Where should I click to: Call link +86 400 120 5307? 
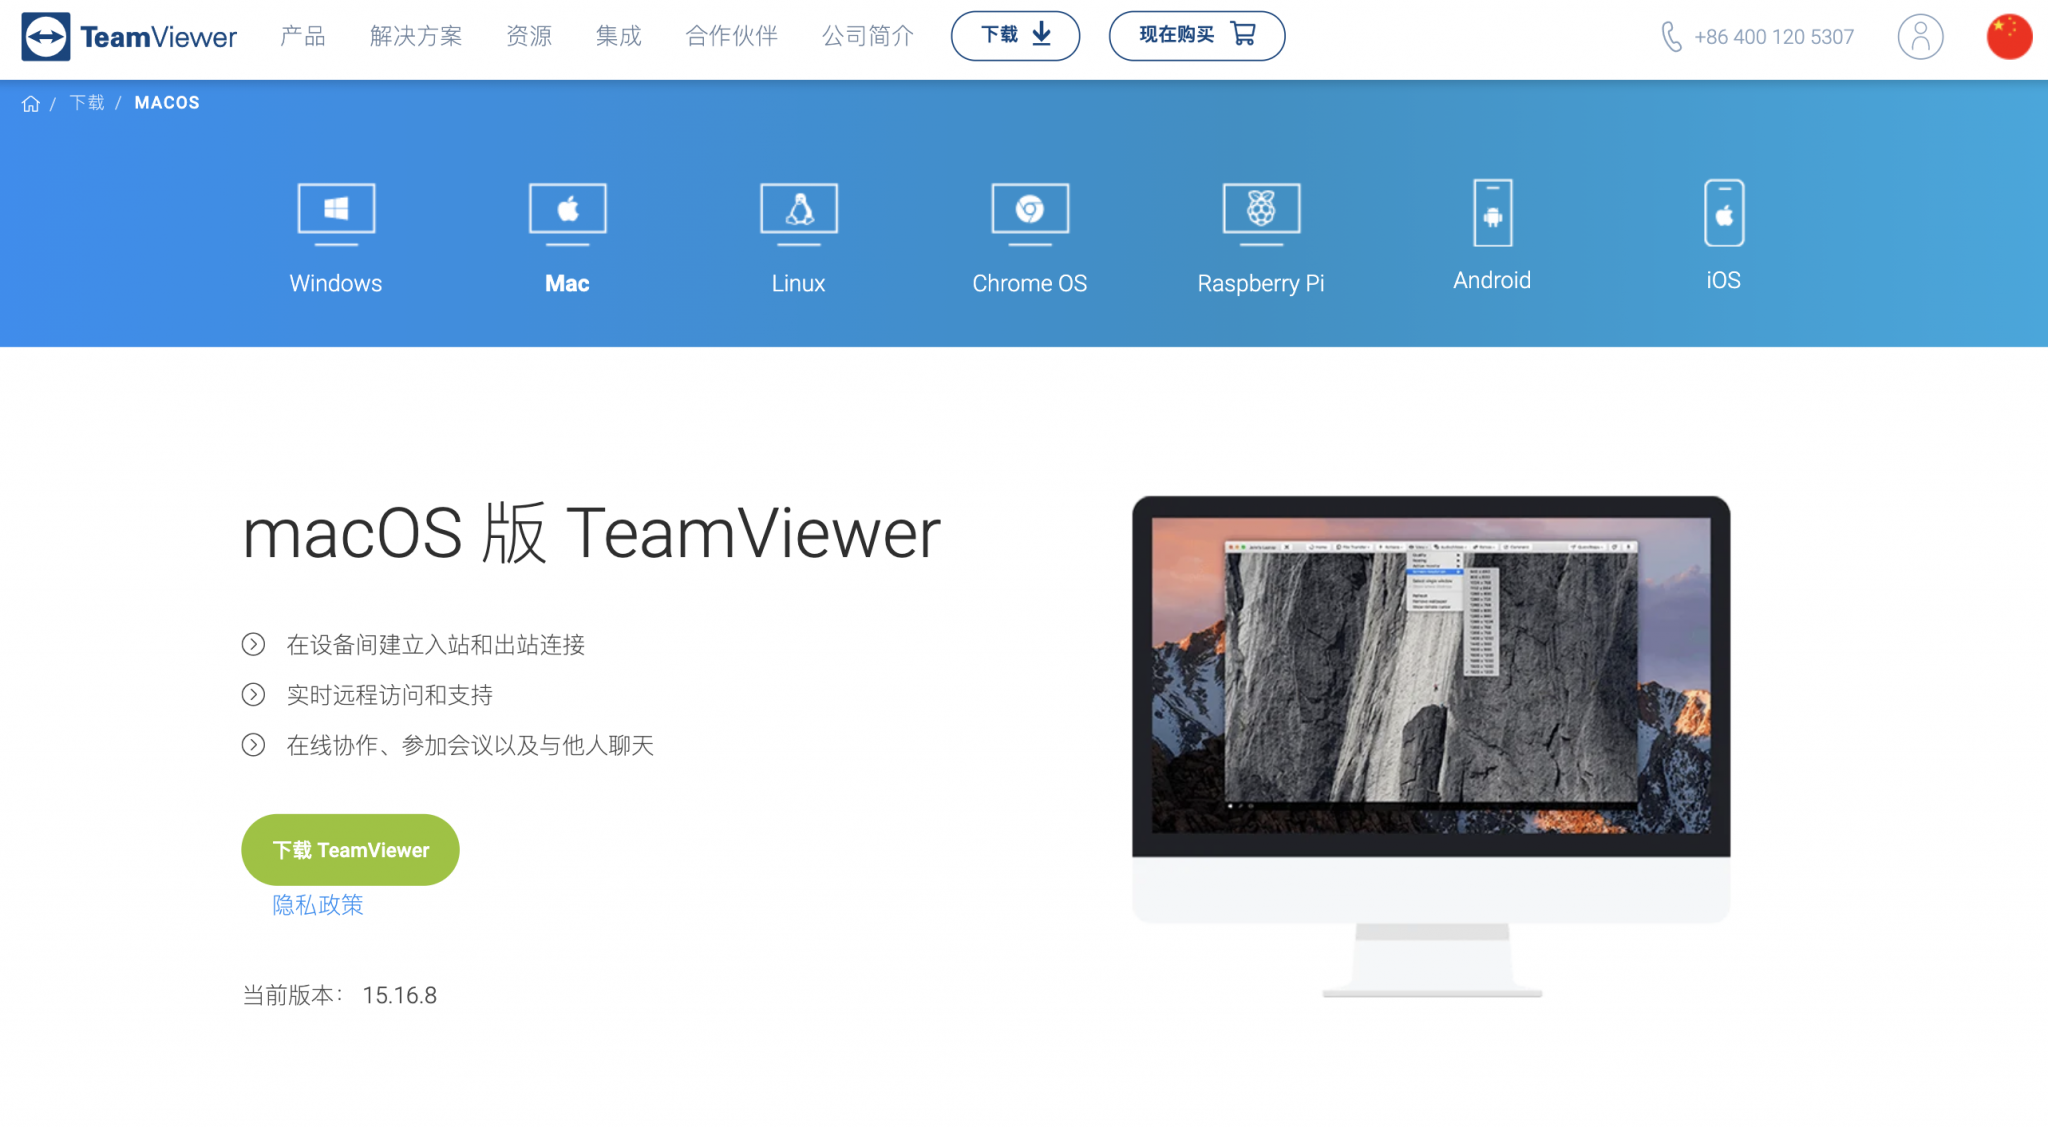coord(1774,37)
